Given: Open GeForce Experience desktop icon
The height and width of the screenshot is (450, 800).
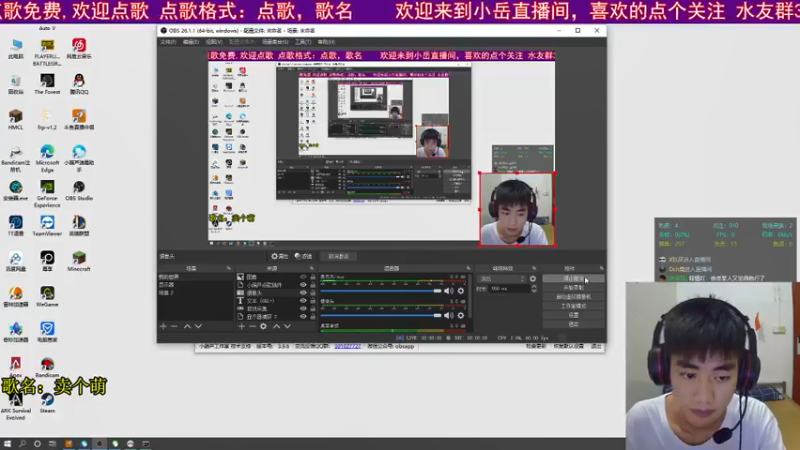Looking at the screenshot, I should [x=47, y=194].
